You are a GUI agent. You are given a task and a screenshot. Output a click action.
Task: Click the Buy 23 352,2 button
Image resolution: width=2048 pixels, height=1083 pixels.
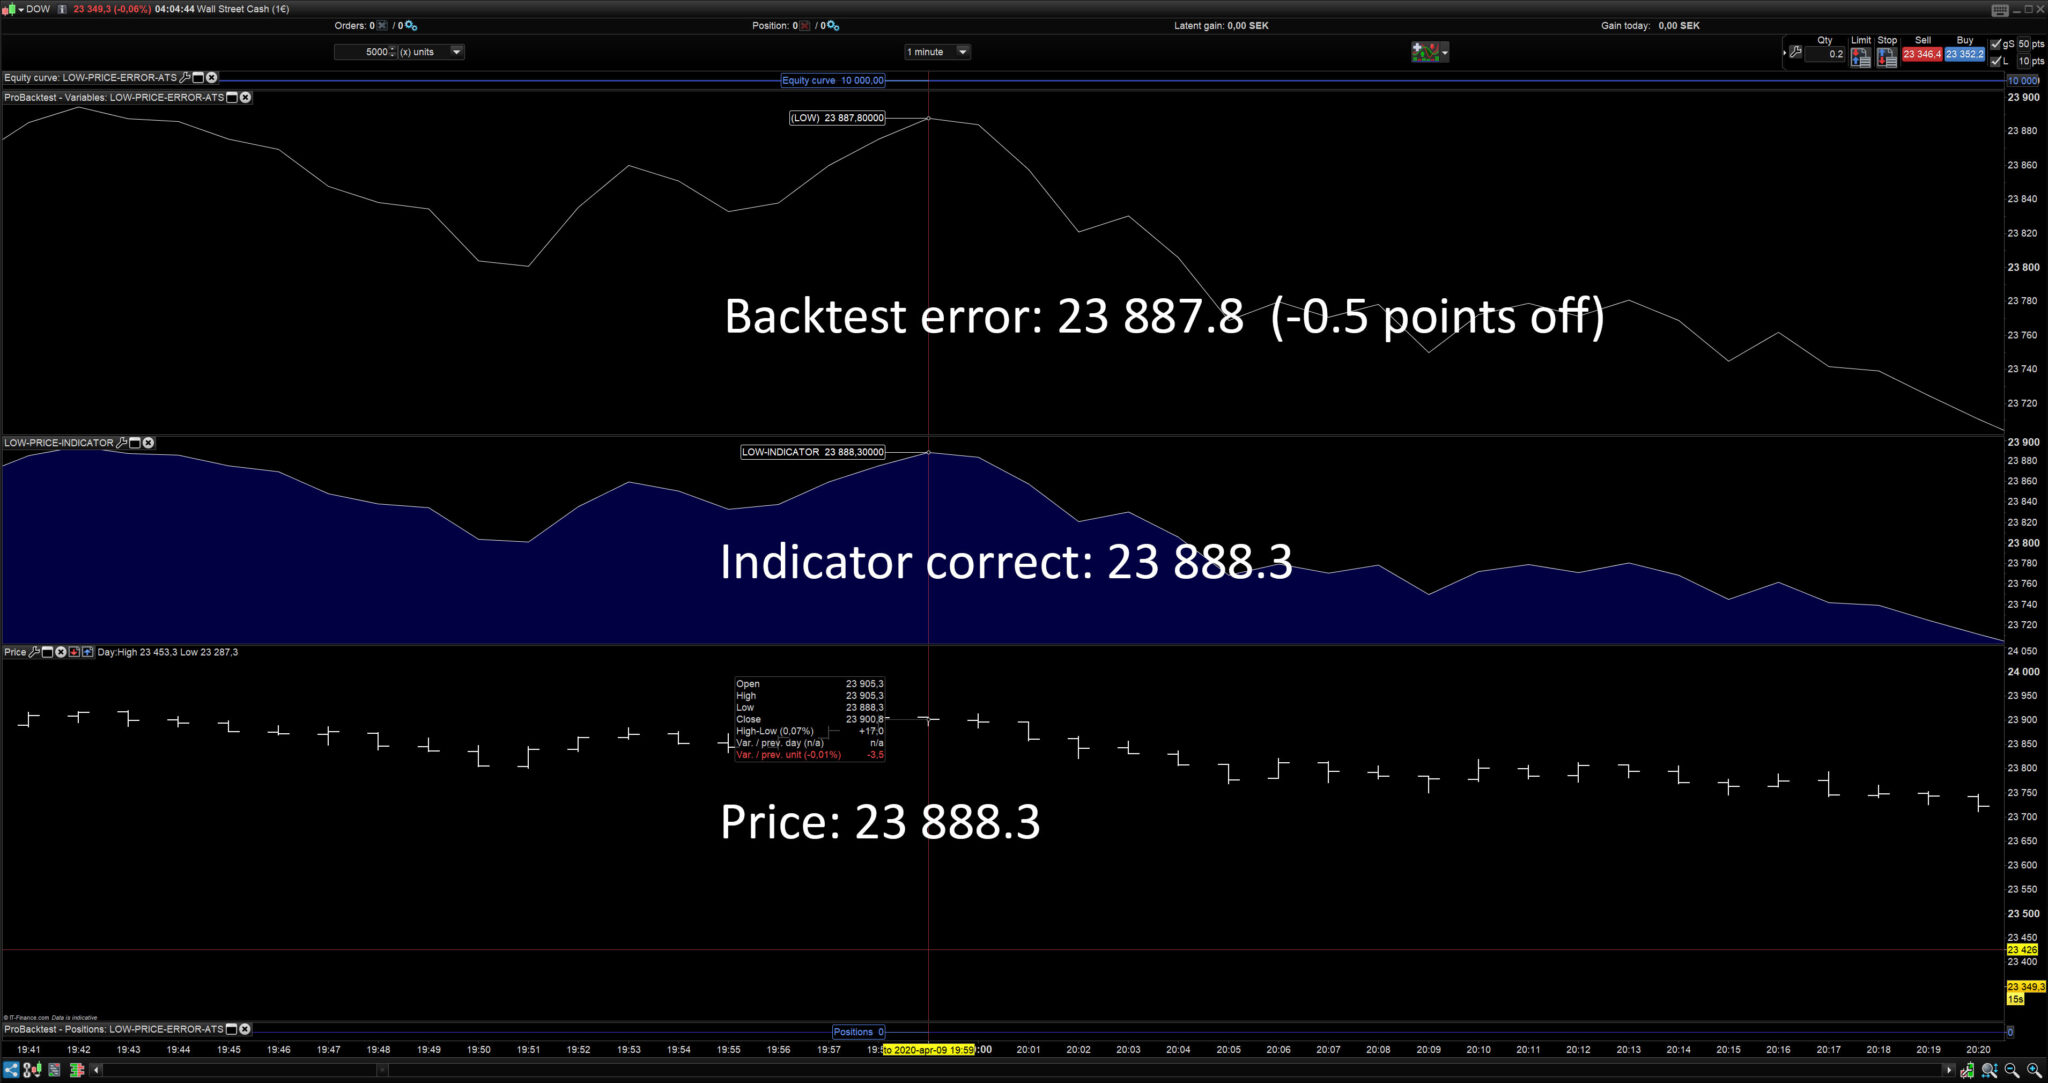[x=1964, y=54]
